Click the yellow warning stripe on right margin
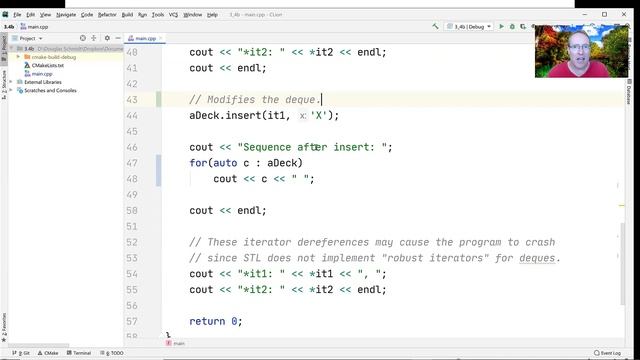 click(622, 205)
